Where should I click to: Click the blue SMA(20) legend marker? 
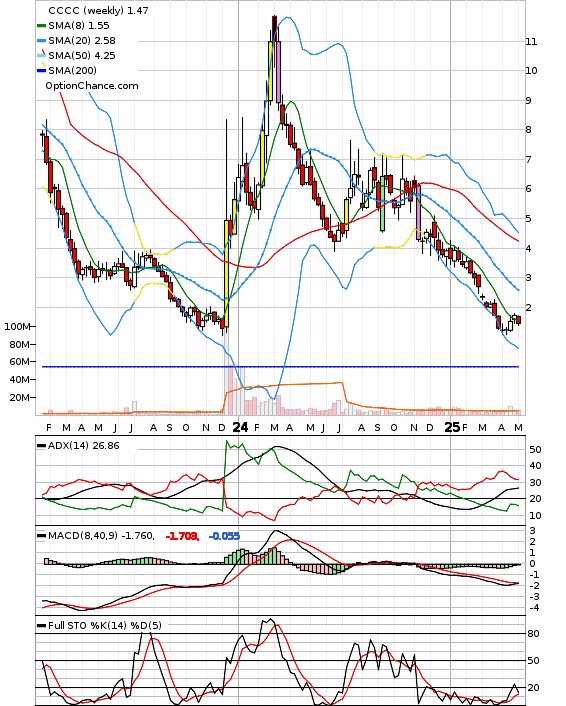(x=41, y=41)
